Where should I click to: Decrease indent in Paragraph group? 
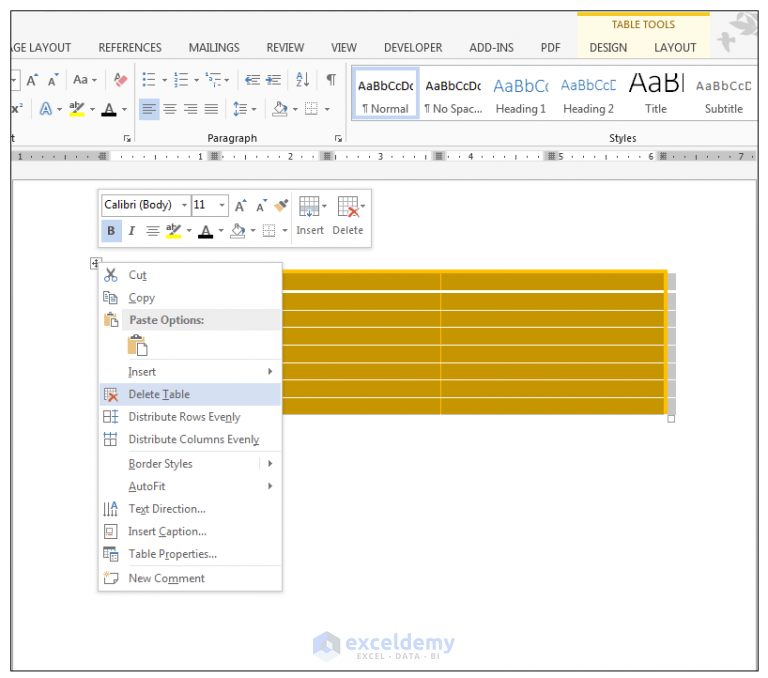[252, 79]
